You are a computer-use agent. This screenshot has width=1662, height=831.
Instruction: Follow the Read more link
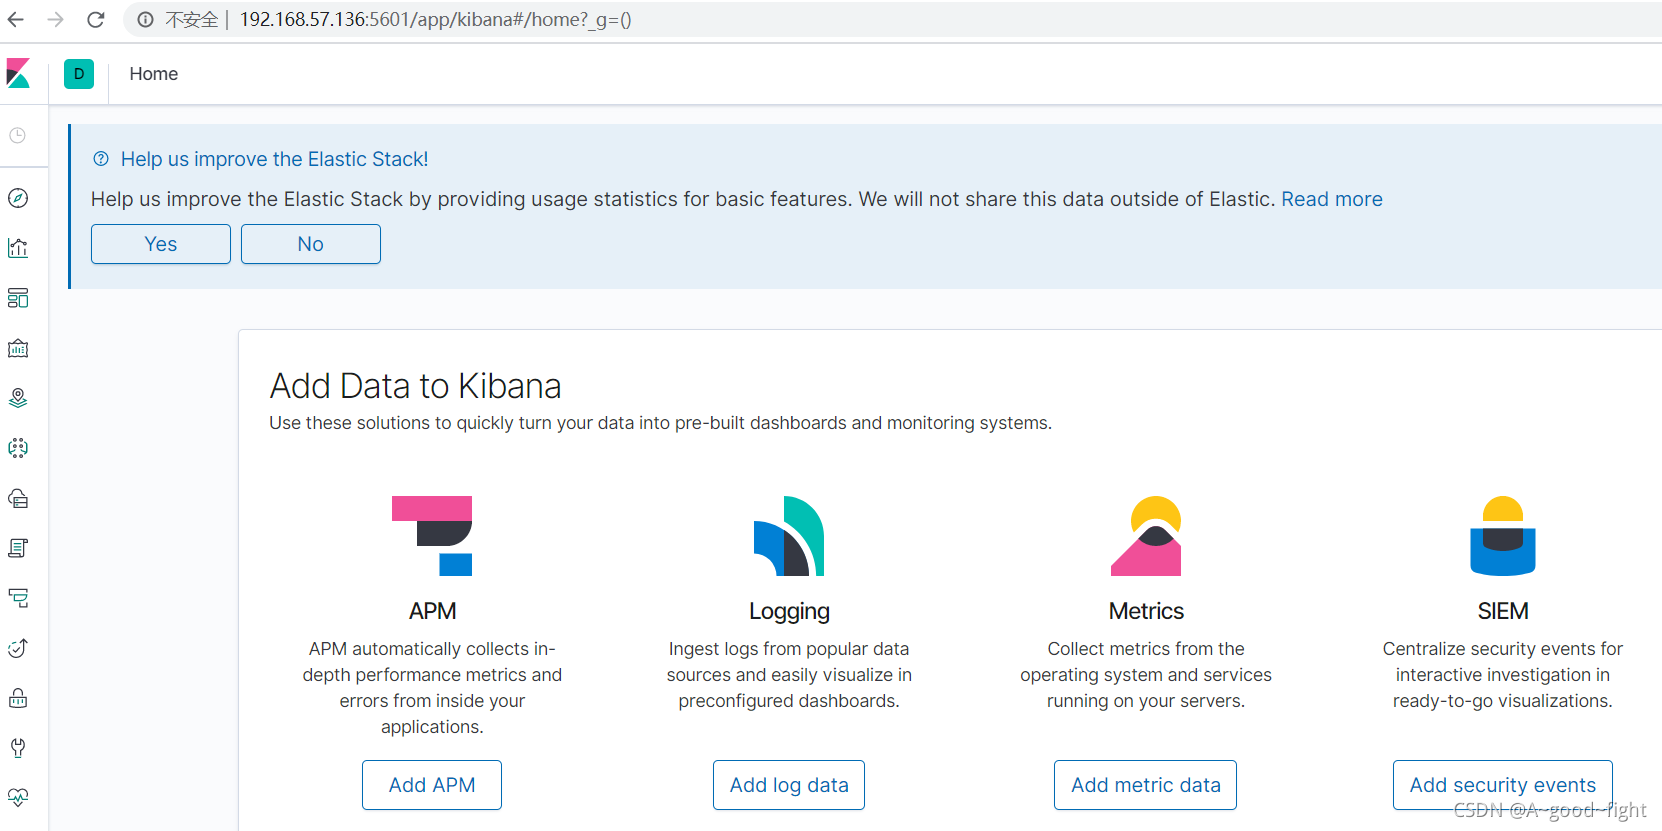pyautogui.click(x=1332, y=199)
